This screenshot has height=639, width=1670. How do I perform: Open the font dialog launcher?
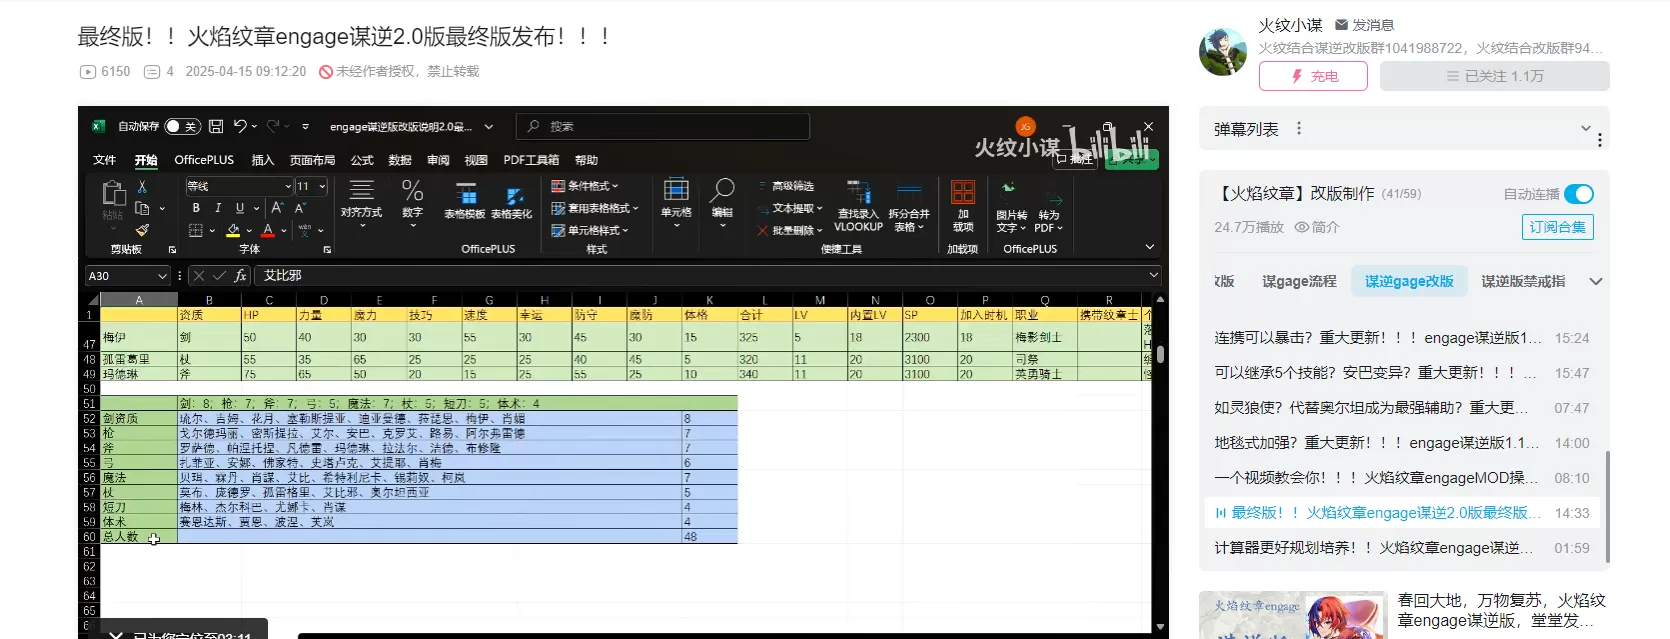tap(326, 249)
